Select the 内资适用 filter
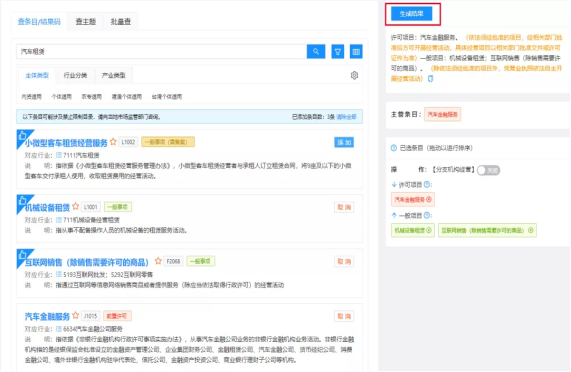571x372 pixels. pos(32,97)
